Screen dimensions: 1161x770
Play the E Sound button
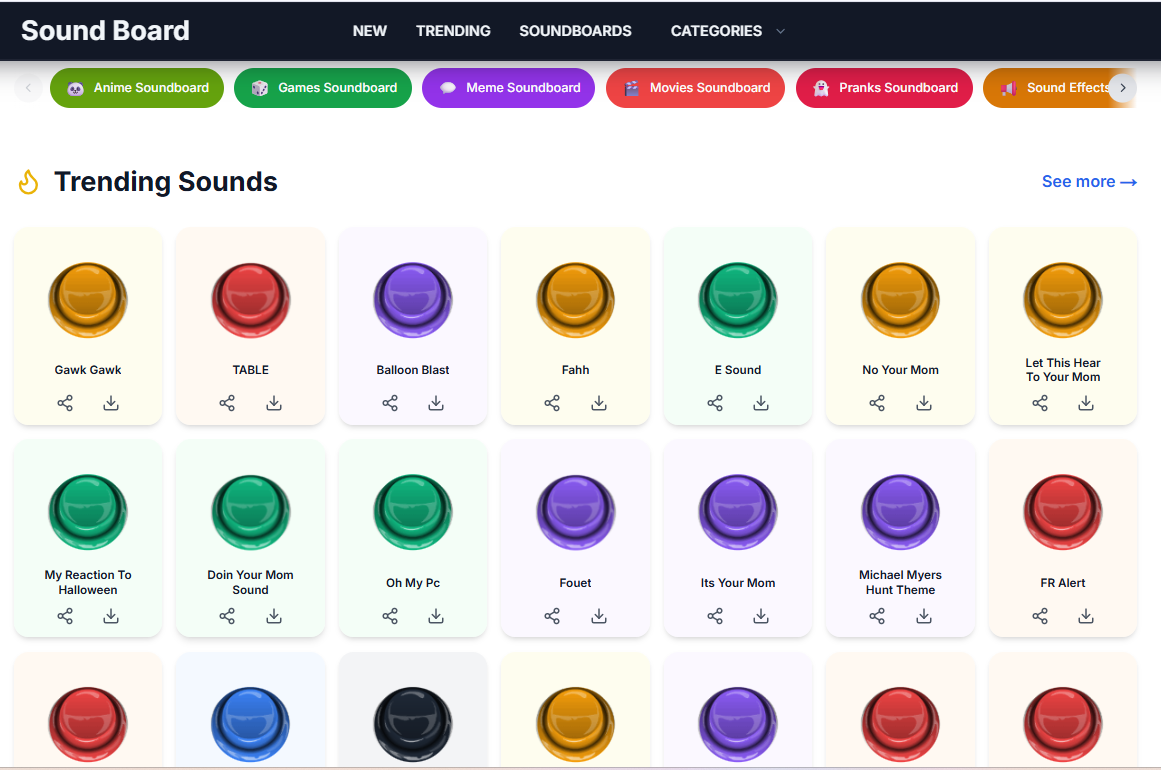point(737,299)
